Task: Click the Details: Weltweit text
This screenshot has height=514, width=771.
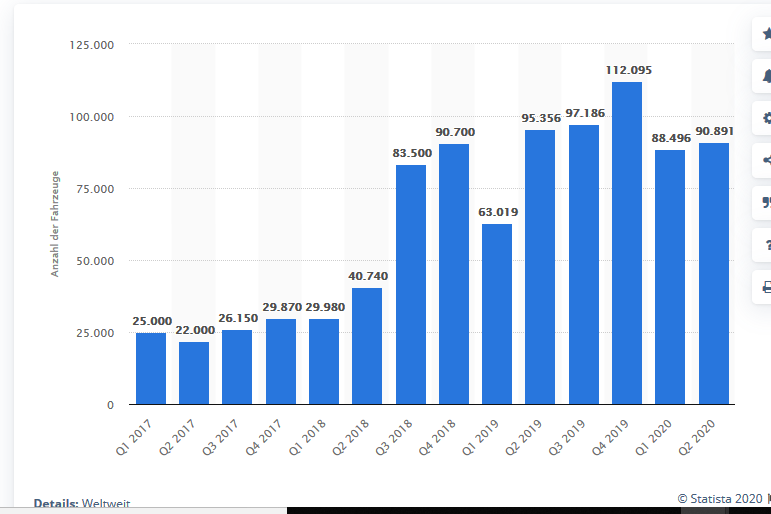Action: point(82,503)
